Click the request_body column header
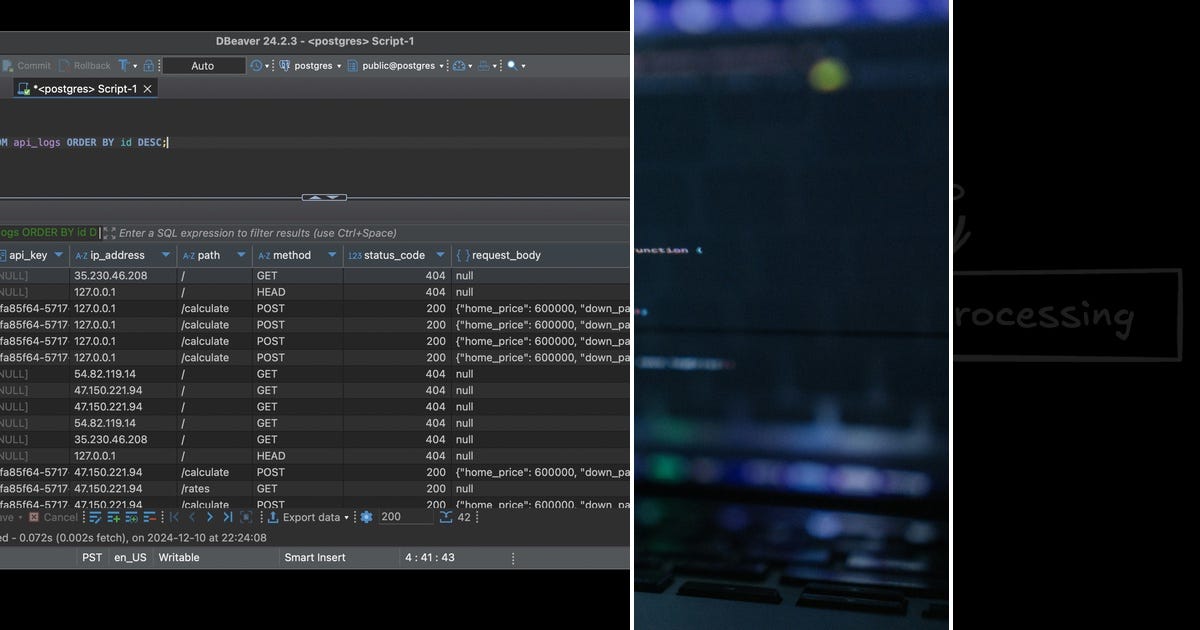Screen dimensions: 1200x630 coord(541,255)
